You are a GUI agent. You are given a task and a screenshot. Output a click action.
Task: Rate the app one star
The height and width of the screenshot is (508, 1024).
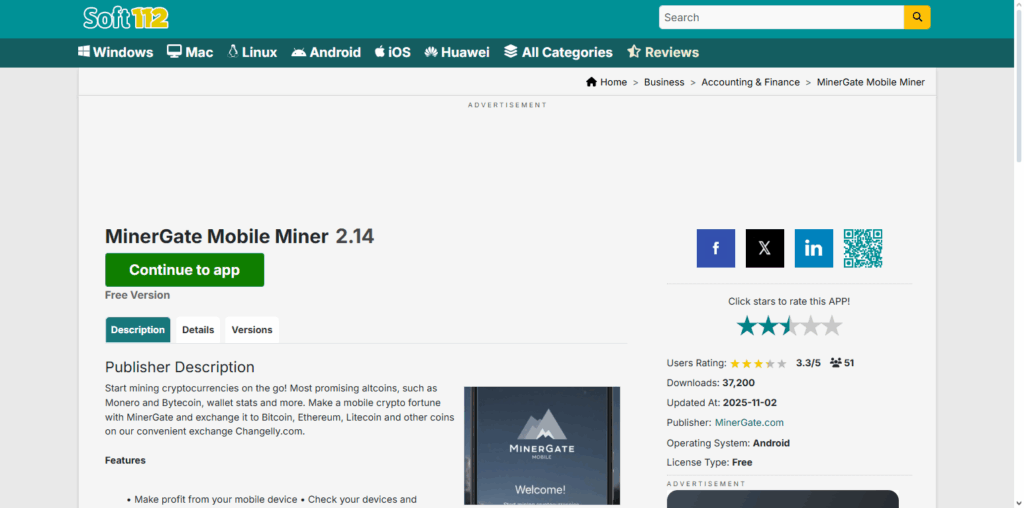pos(746,325)
